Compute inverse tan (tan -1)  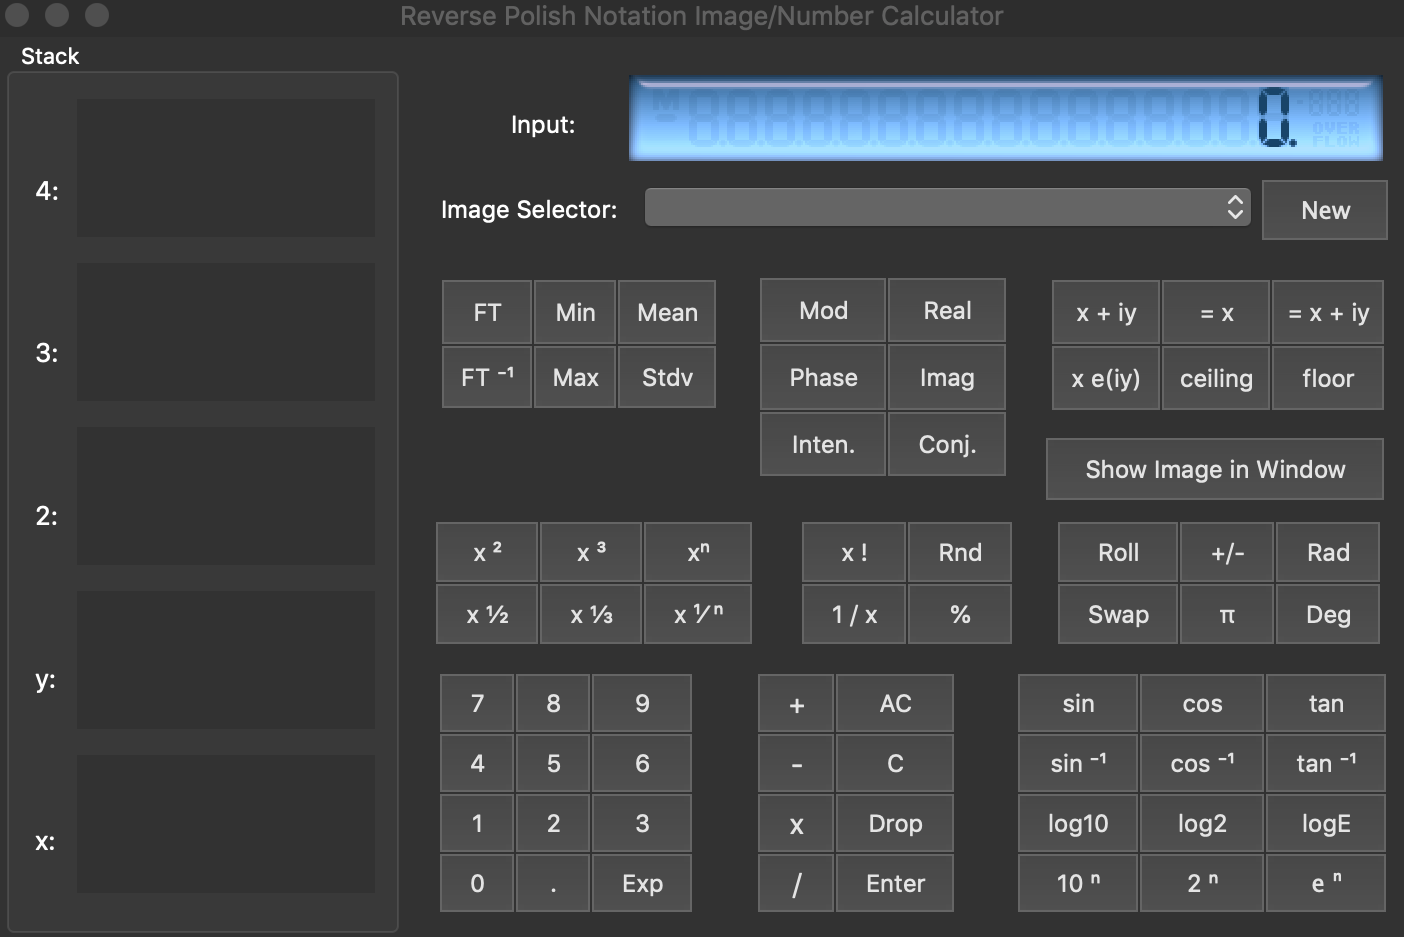(x=1326, y=763)
